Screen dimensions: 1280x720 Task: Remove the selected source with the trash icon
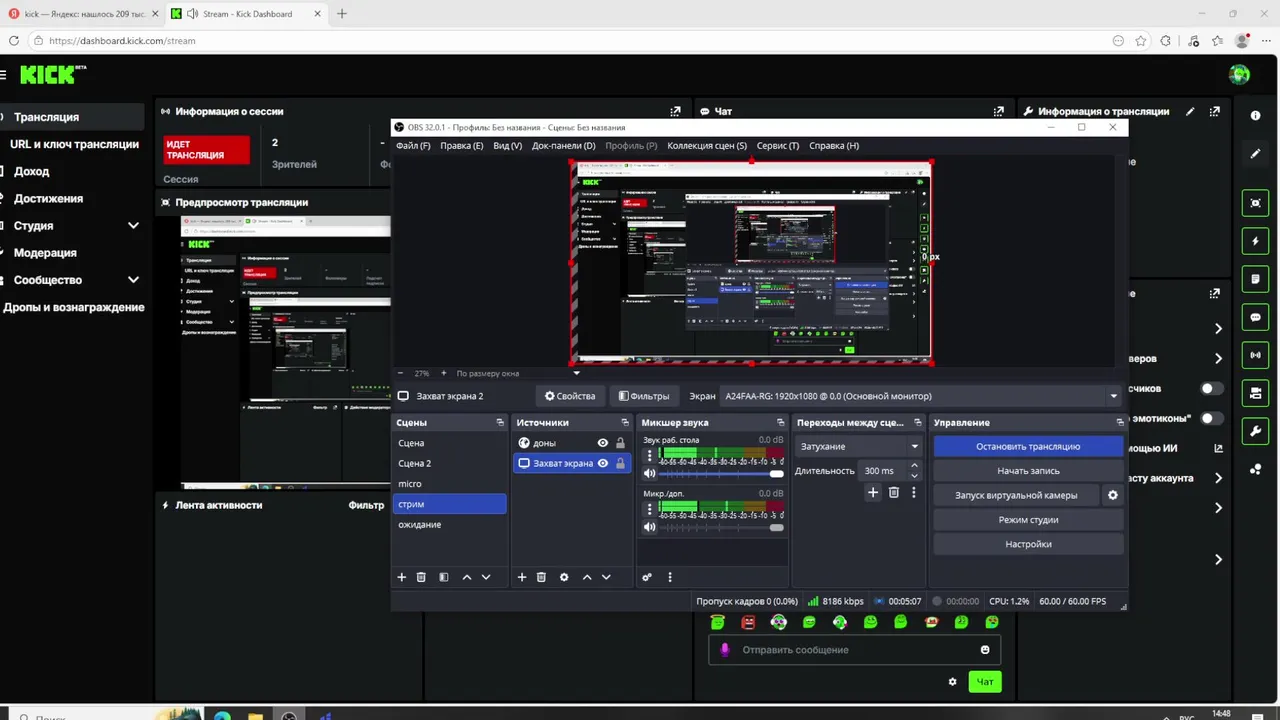click(x=541, y=577)
